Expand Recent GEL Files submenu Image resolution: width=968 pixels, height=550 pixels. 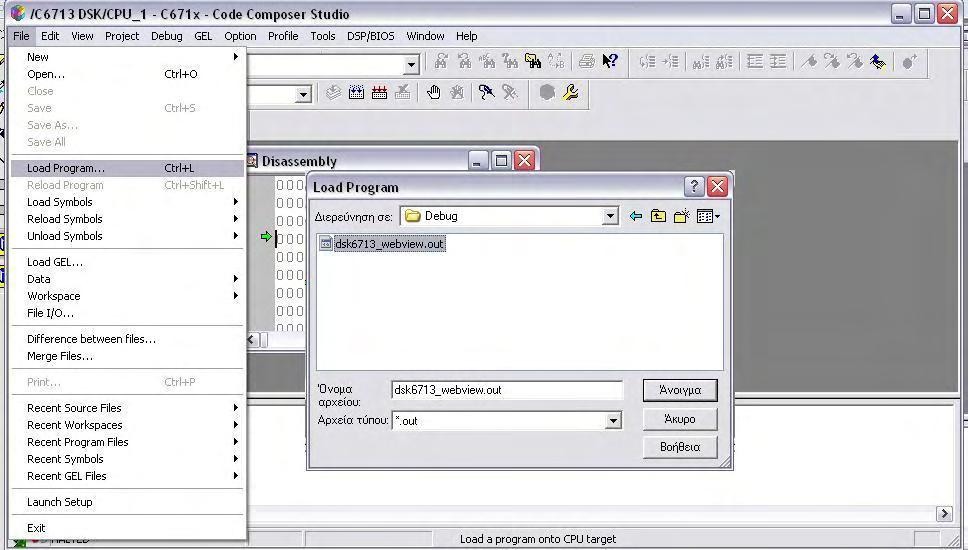click(x=127, y=476)
